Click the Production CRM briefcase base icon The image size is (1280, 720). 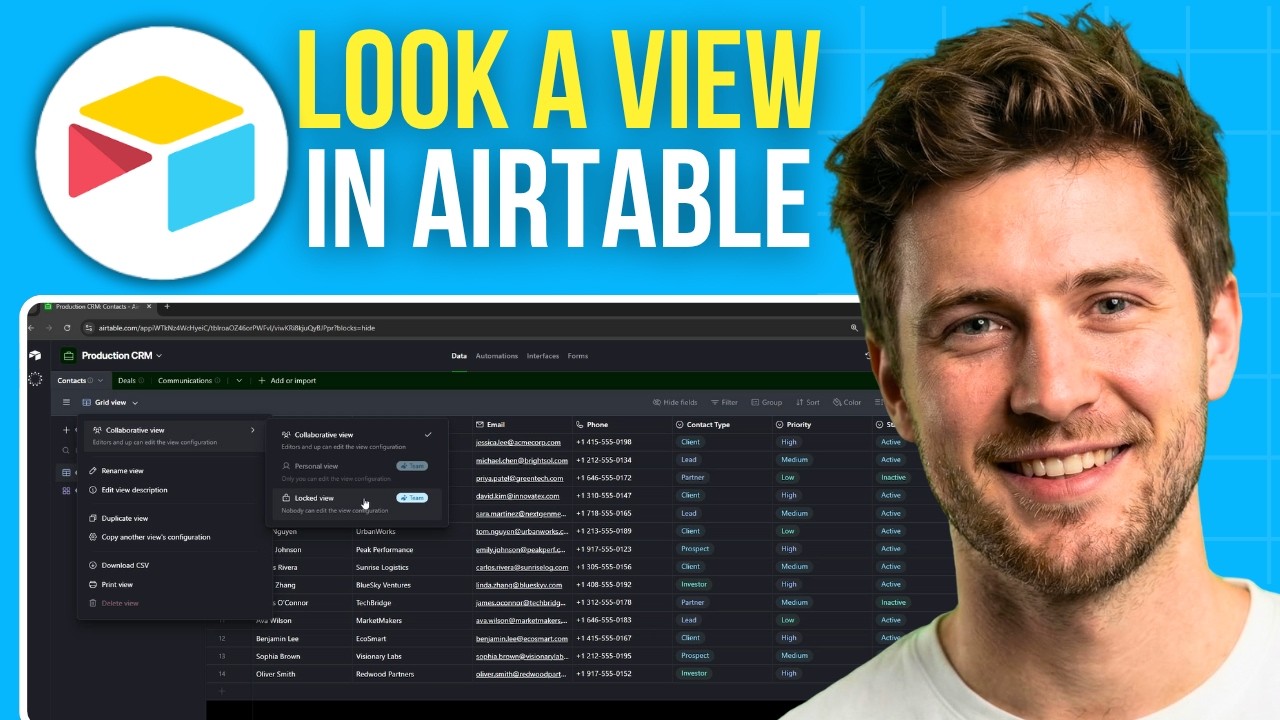point(68,355)
